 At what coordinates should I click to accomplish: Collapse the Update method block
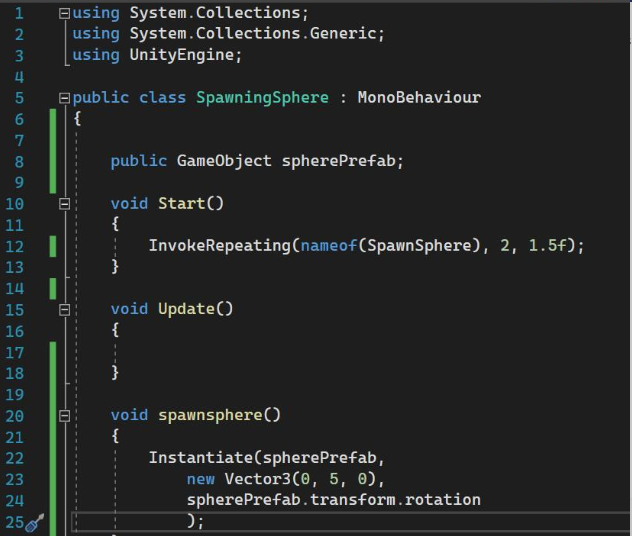click(64, 310)
